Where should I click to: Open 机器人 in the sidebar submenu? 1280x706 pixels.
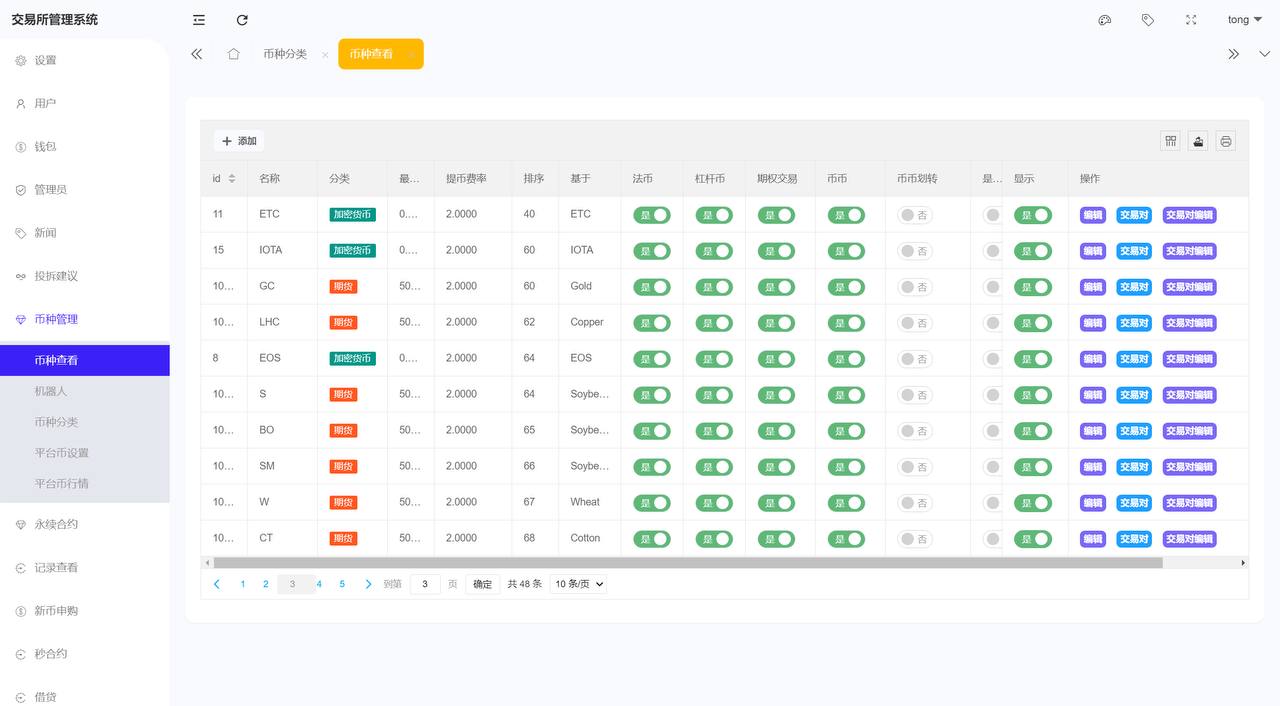(51, 391)
